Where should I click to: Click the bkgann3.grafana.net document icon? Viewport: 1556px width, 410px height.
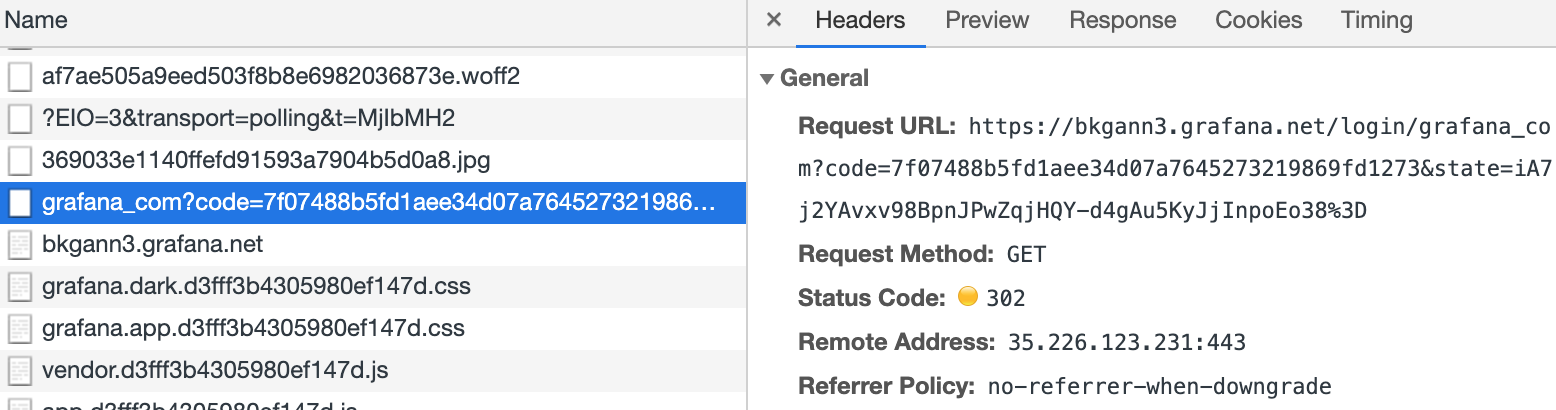tap(20, 245)
